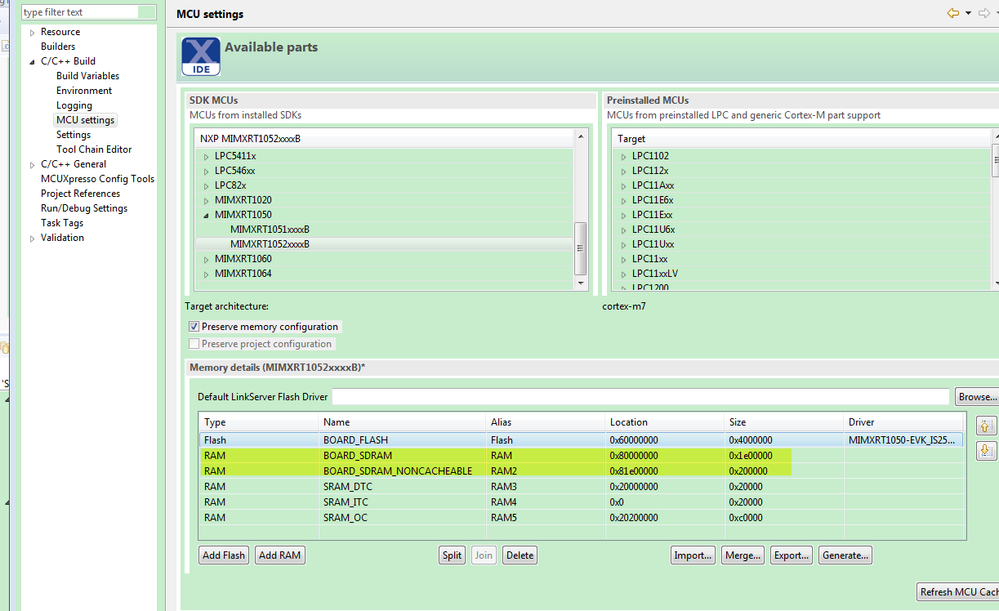Image resolution: width=999 pixels, height=611 pixels.
Task: Expand the LPC546xx SDK MCU group
Action: pyautogui.click(x=206, y=171)
